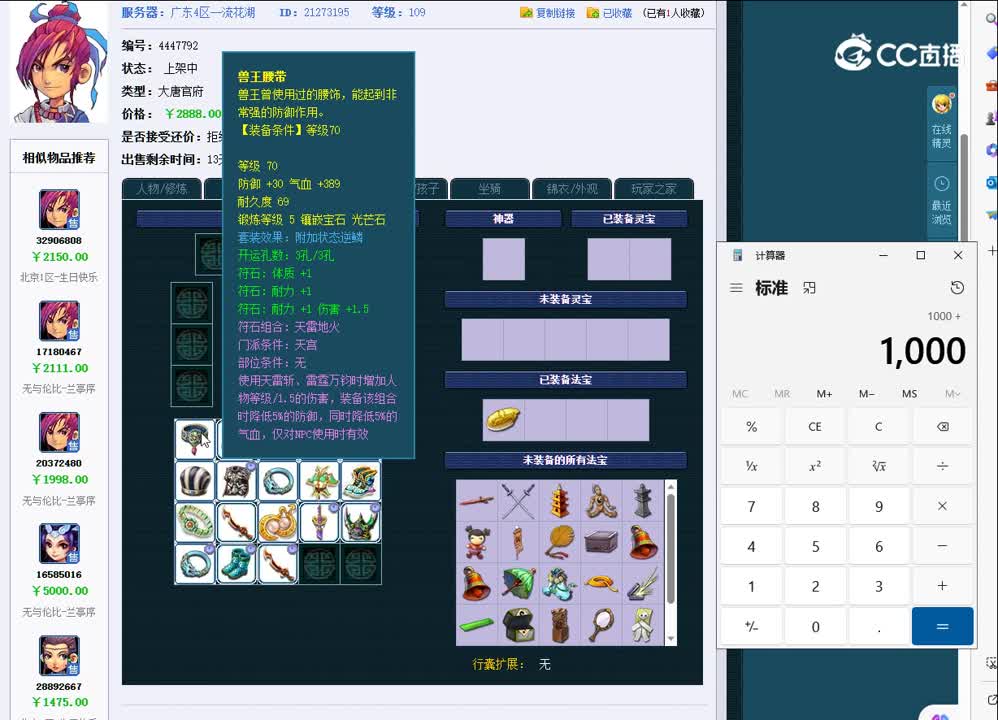Select the gold ring magic treasure

click(601, 584)
